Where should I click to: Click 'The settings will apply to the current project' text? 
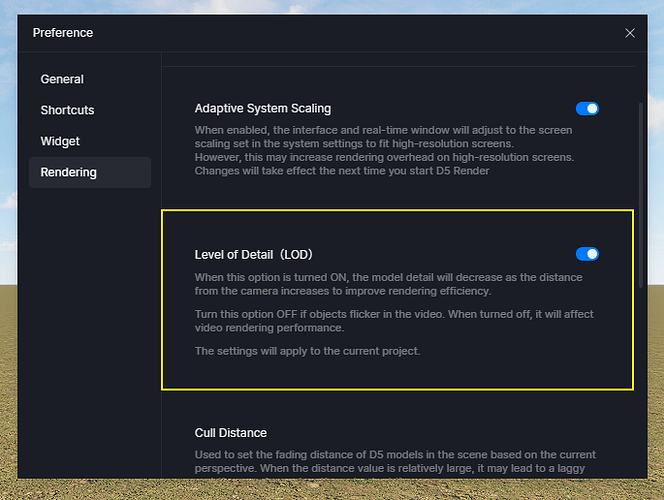tap(307, 351)
